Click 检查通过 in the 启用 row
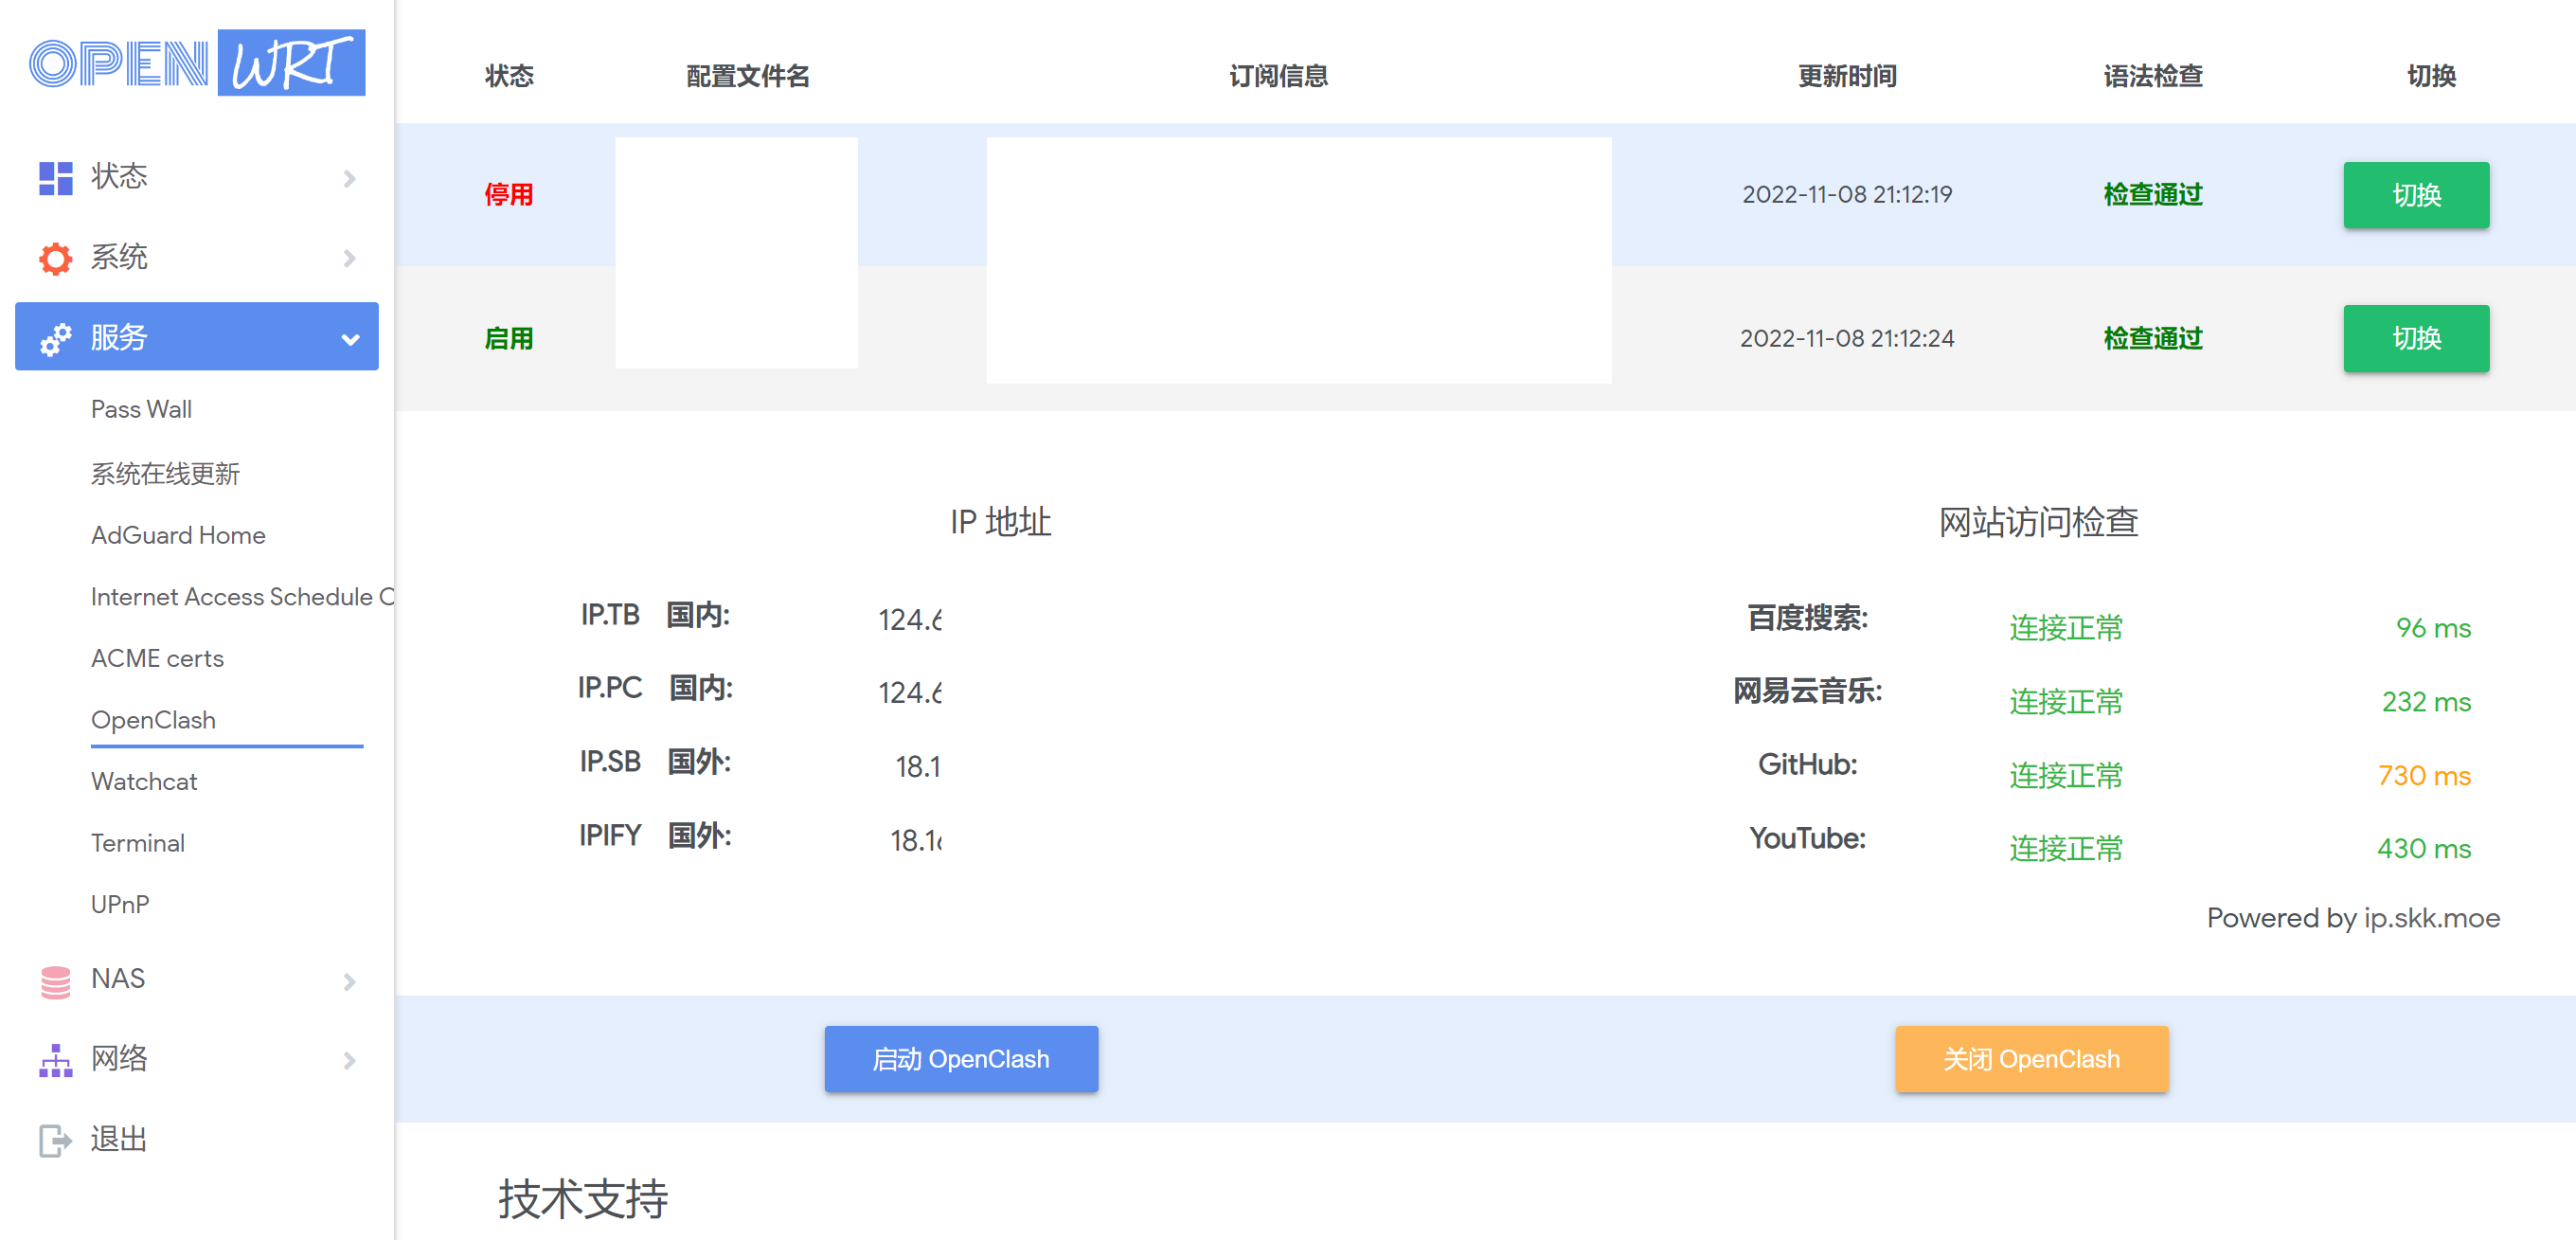This screenshot has height=1240, width=2576. tap(2153, 339)
